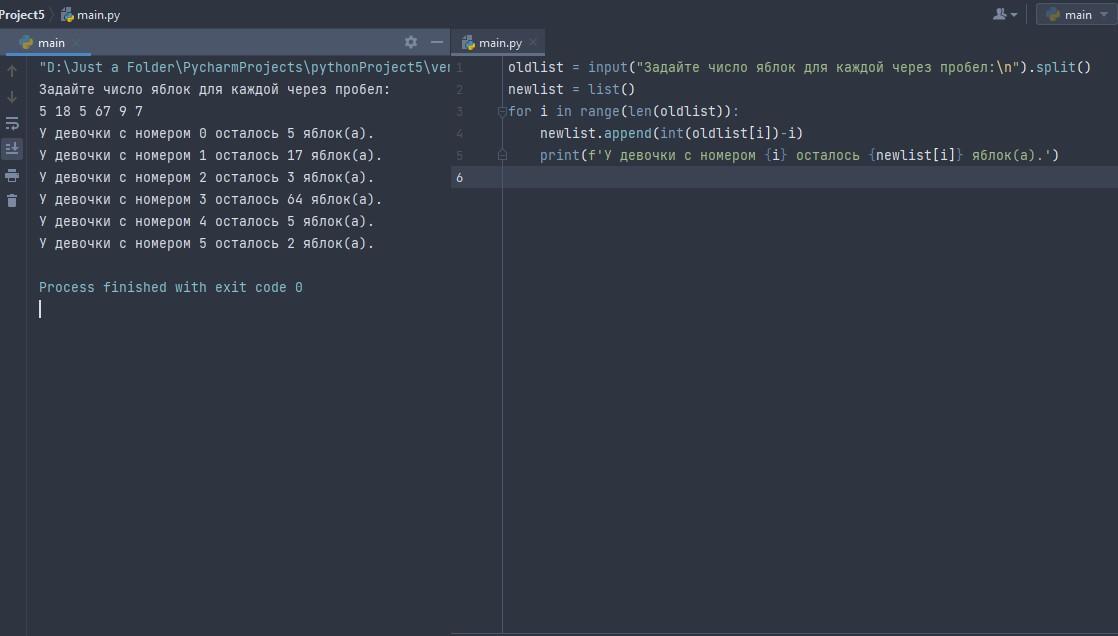Open the main run configuration dropdown
1118x636 pixels.
tap(1076, 14)
